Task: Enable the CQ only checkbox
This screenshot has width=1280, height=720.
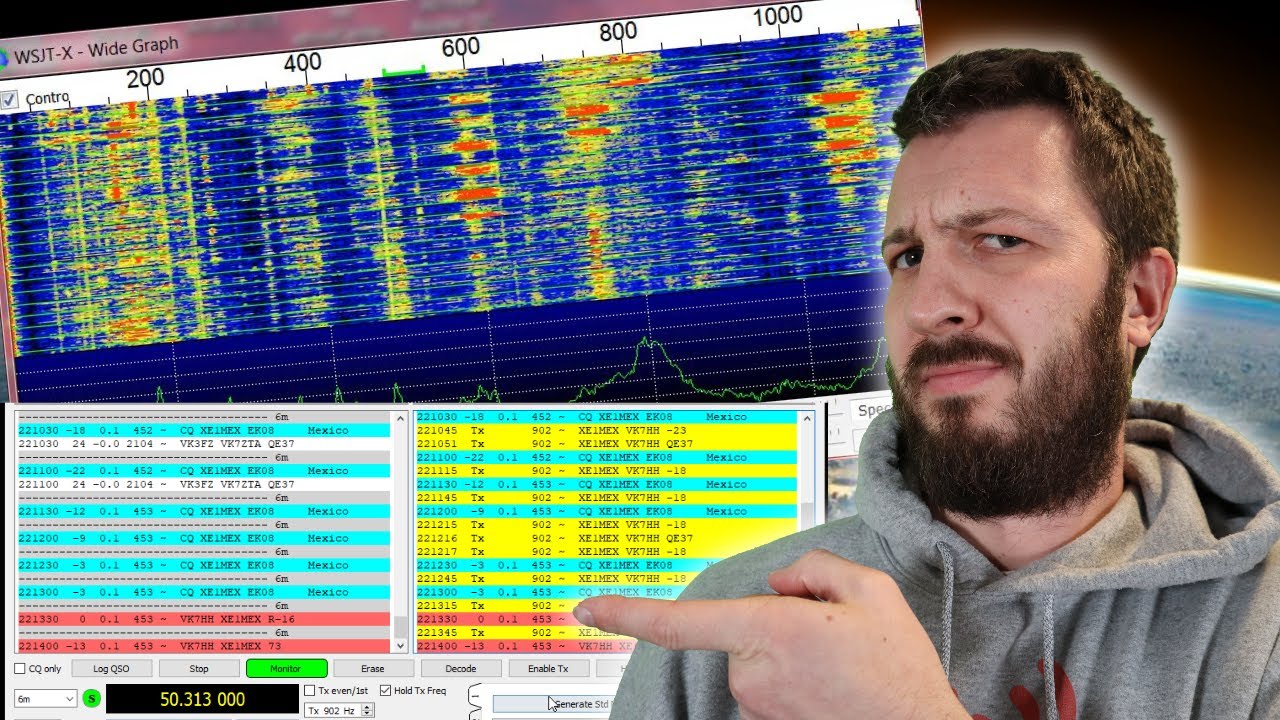Action: click(20, 669)
